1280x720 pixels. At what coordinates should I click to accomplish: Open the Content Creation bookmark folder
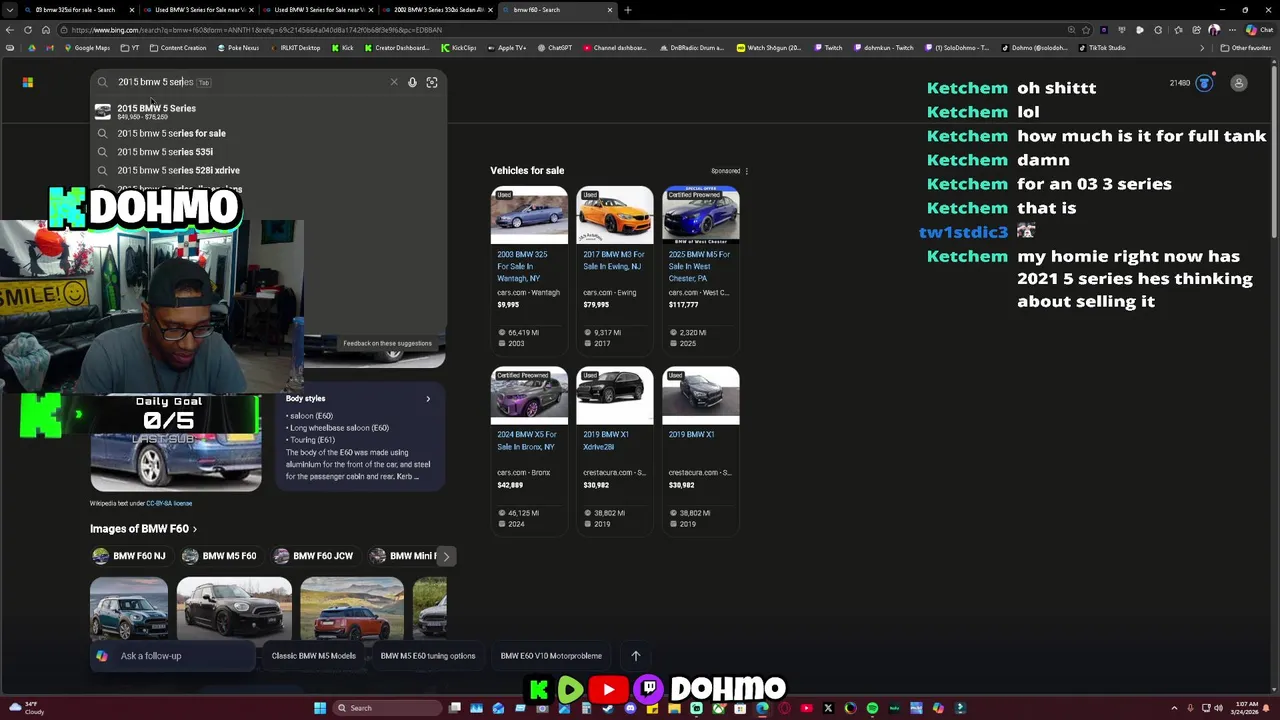[177, 47]
